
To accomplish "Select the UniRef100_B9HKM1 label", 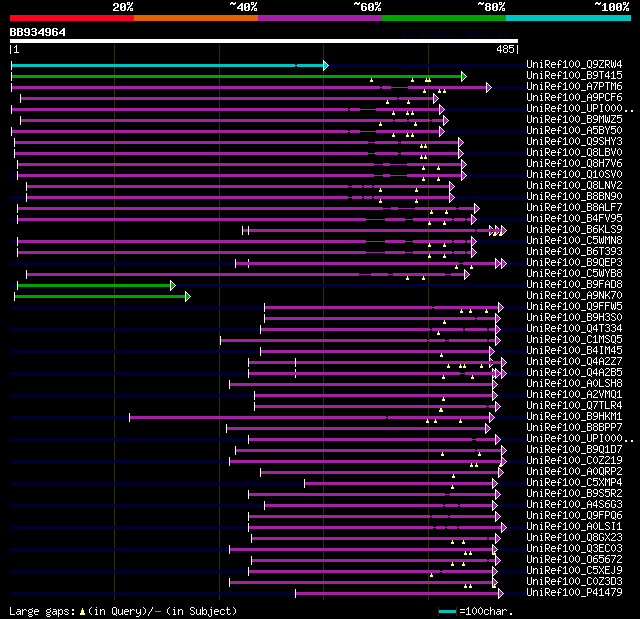I will pyautogui.click(x=574, y=417).
